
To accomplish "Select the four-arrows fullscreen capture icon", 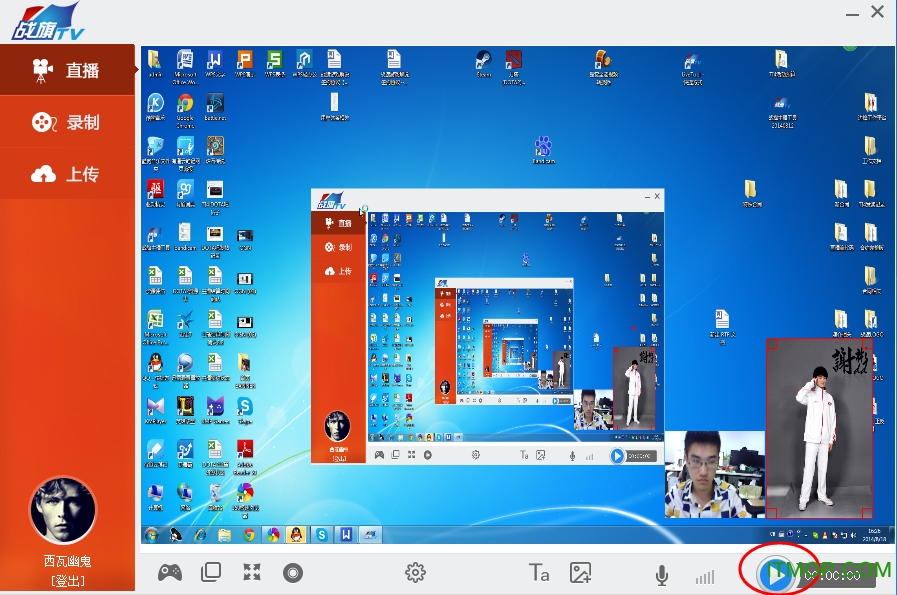I will point(252,572).
